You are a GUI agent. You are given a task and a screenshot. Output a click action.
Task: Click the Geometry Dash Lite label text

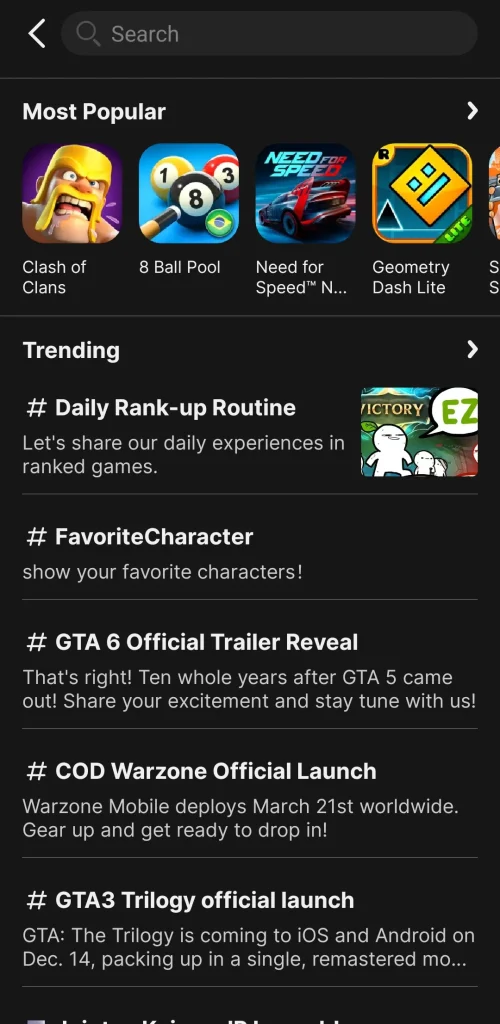click(x=411, y=277)
